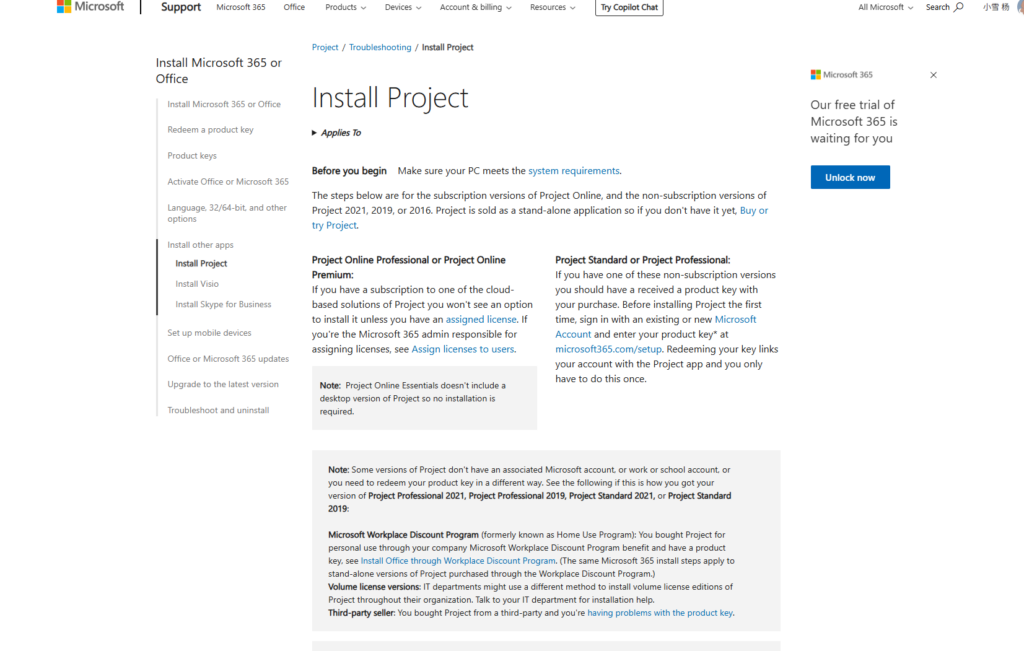Click the Try Copilot Chat button
Image resolution: width=1024 pixels, height=651 pixels.
(630, 7)
